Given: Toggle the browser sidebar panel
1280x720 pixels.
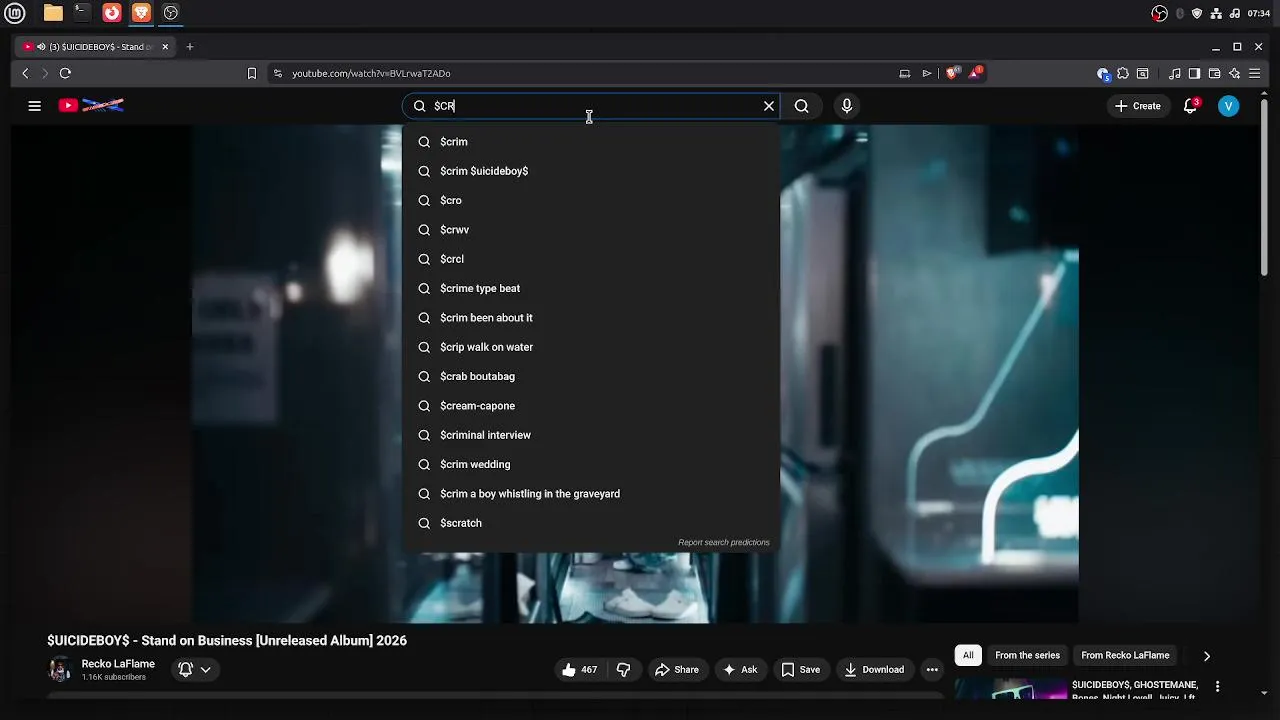Looking at the screenshot, I should point(1194,73).
